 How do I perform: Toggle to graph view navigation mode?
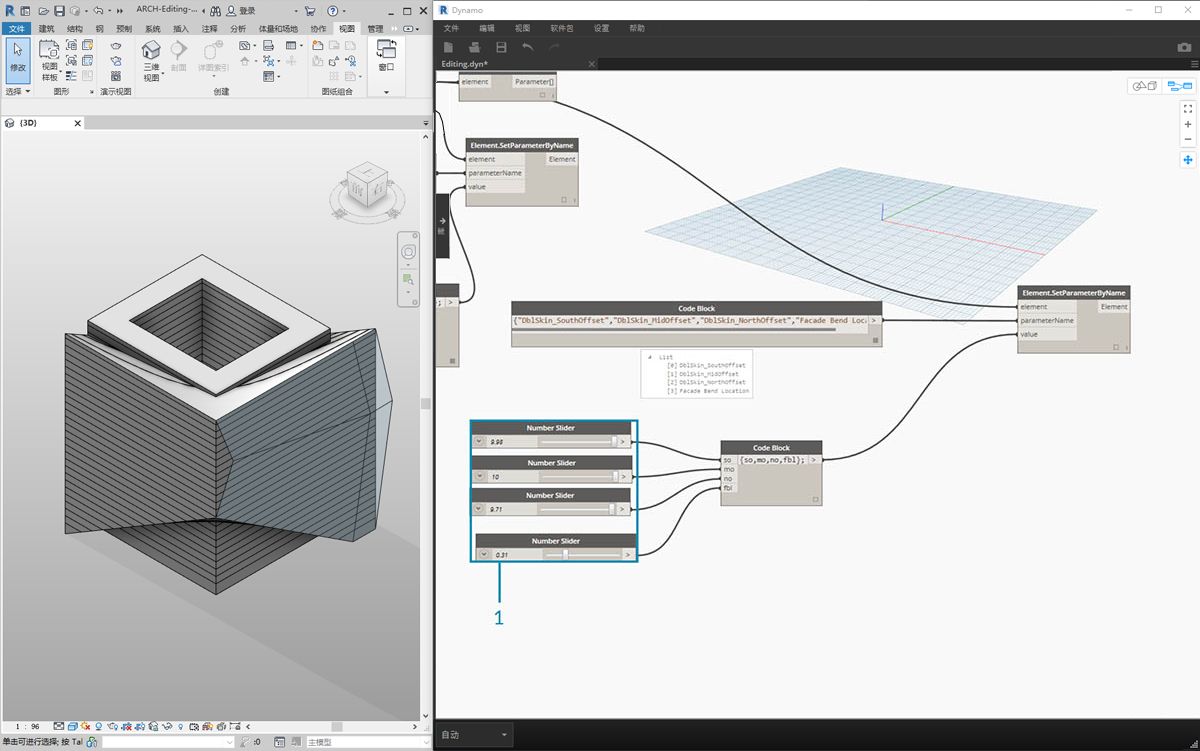coord(1179,86)
